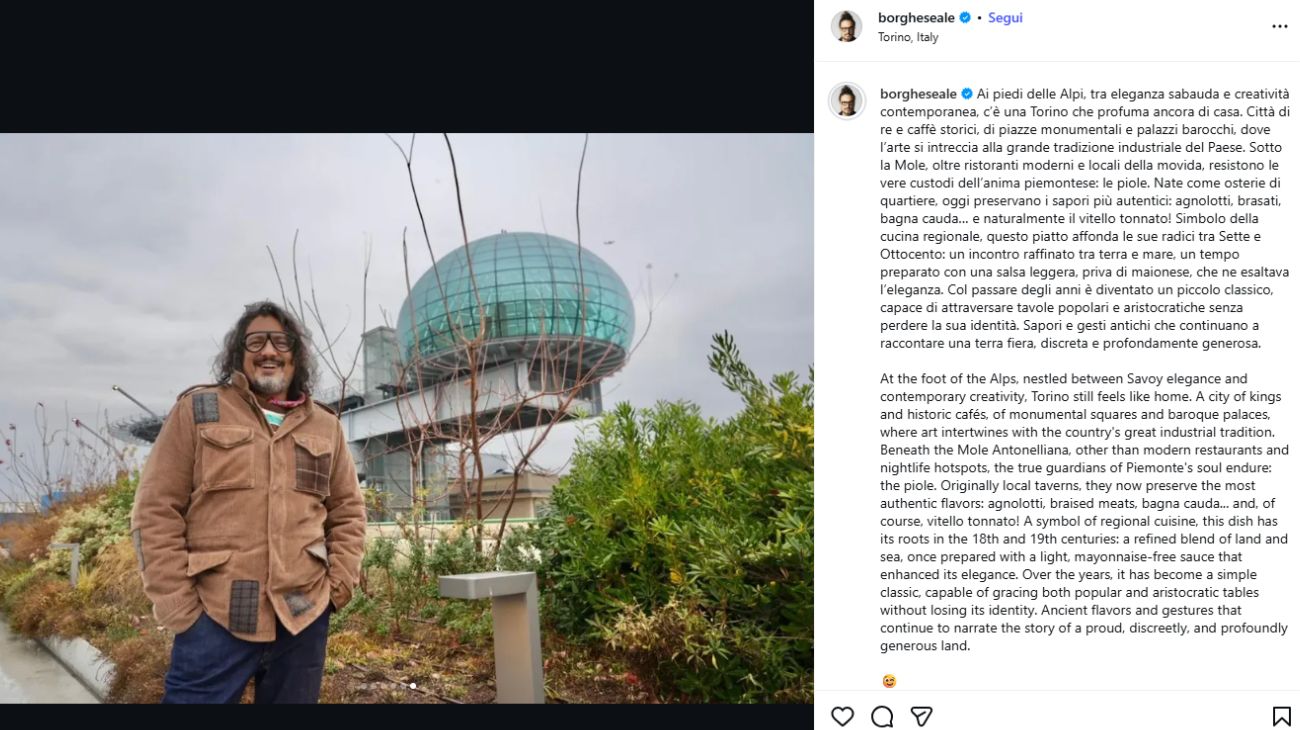Image resolution: width=1300 pixels, height=730 pixels.
Task: Click the Italian caption text paragraph
Action: point(1084,218)
